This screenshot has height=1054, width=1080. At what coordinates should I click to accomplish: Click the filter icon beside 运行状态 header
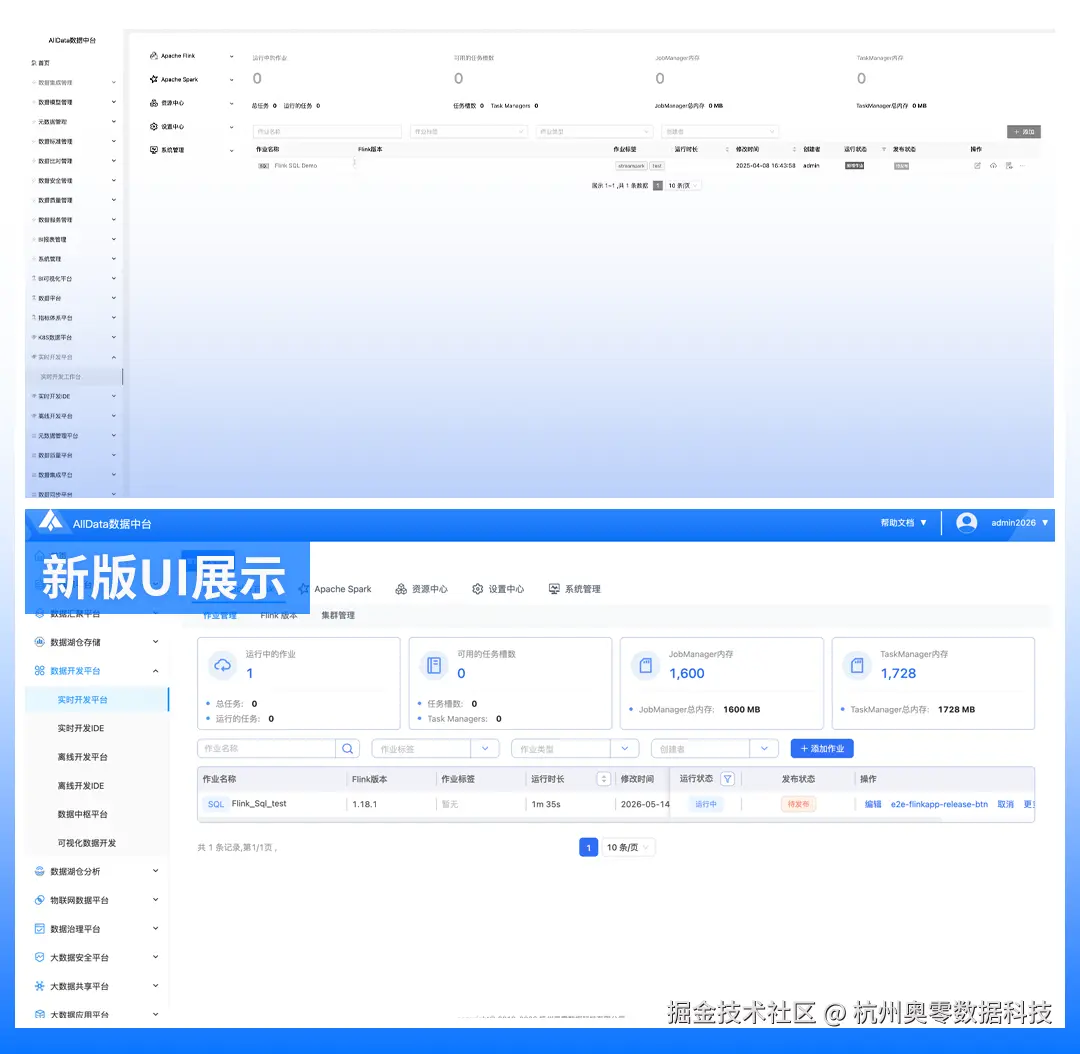727,779
